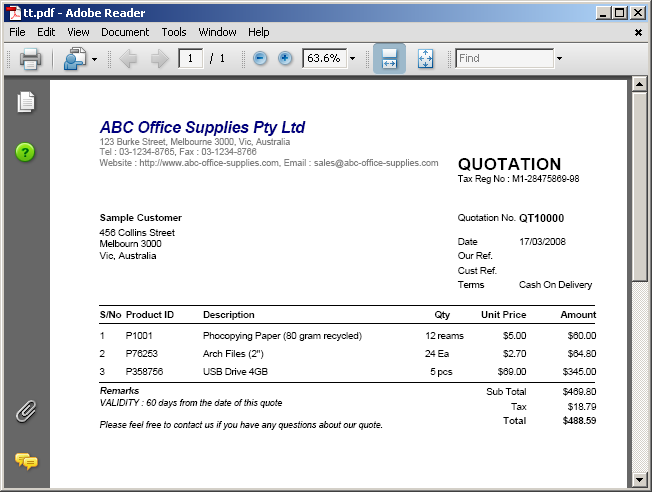The width and height of the screenshot is (652, 492).
Task: Zoom out with the minus button
Action: pyautogui.click(x=260, y=59)
